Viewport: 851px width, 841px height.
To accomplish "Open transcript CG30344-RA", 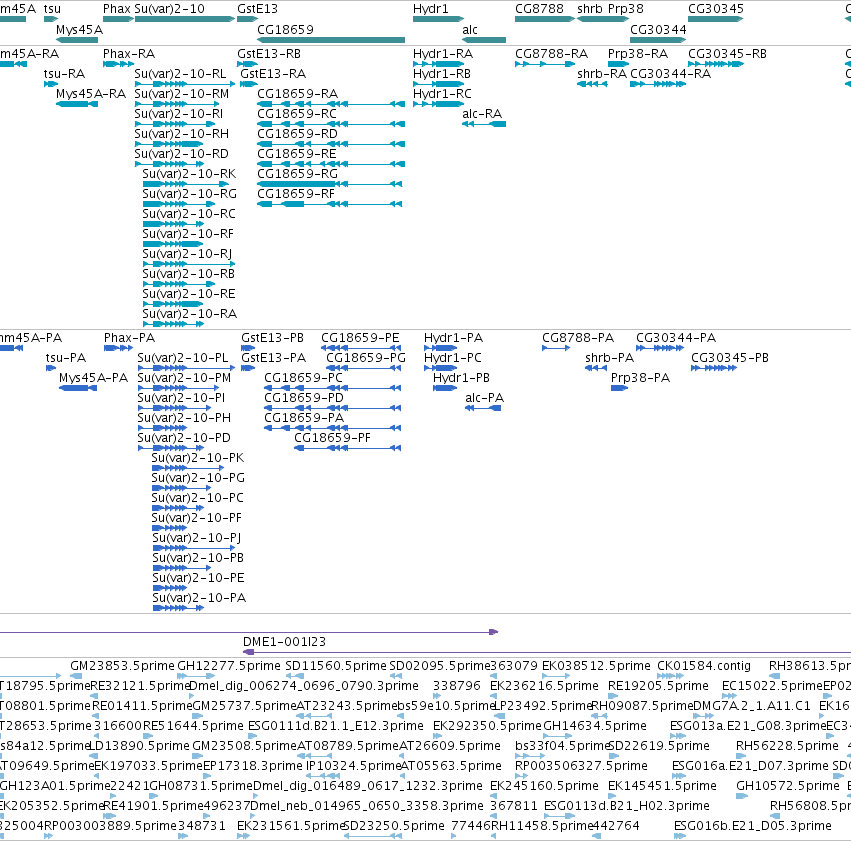I will [670, 74].
